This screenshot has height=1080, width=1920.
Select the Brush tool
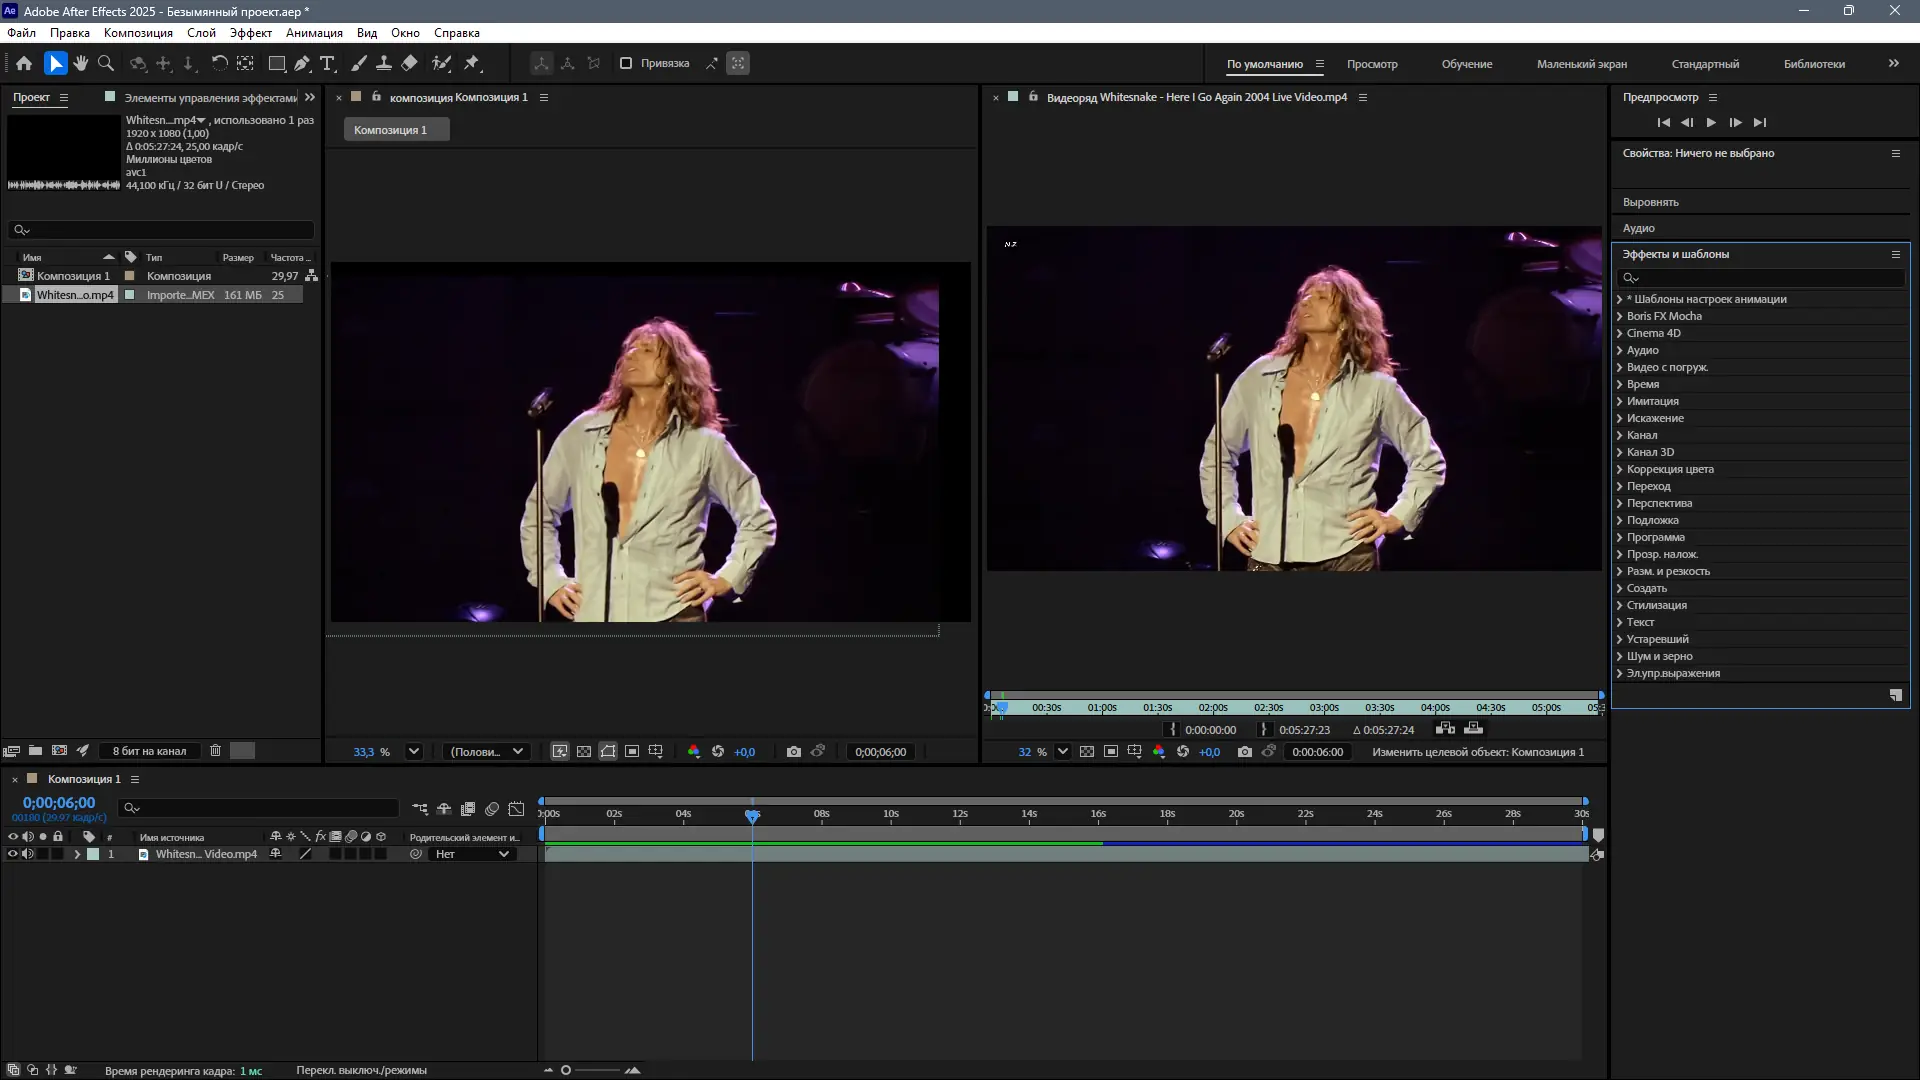click(x=358, y=63)
